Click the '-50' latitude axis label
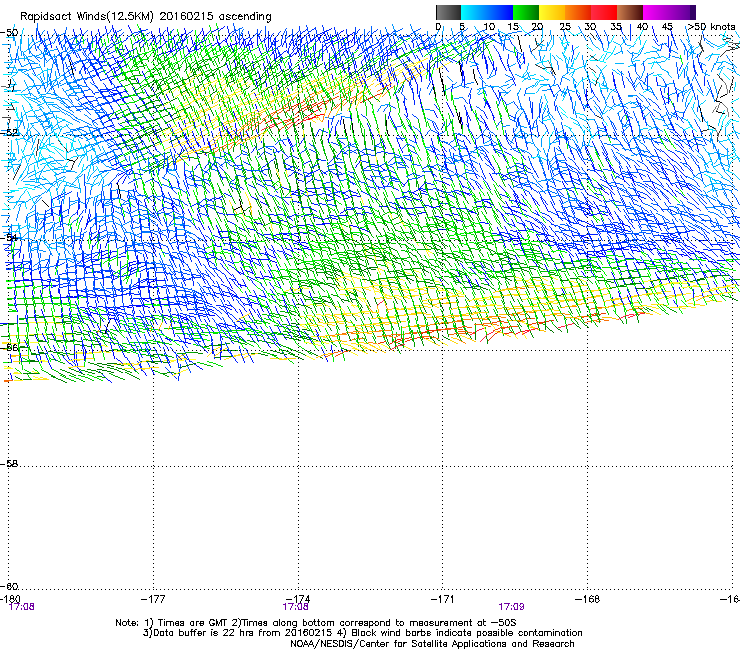The width and height of the screenshot is (740, 650). [9, 33]
